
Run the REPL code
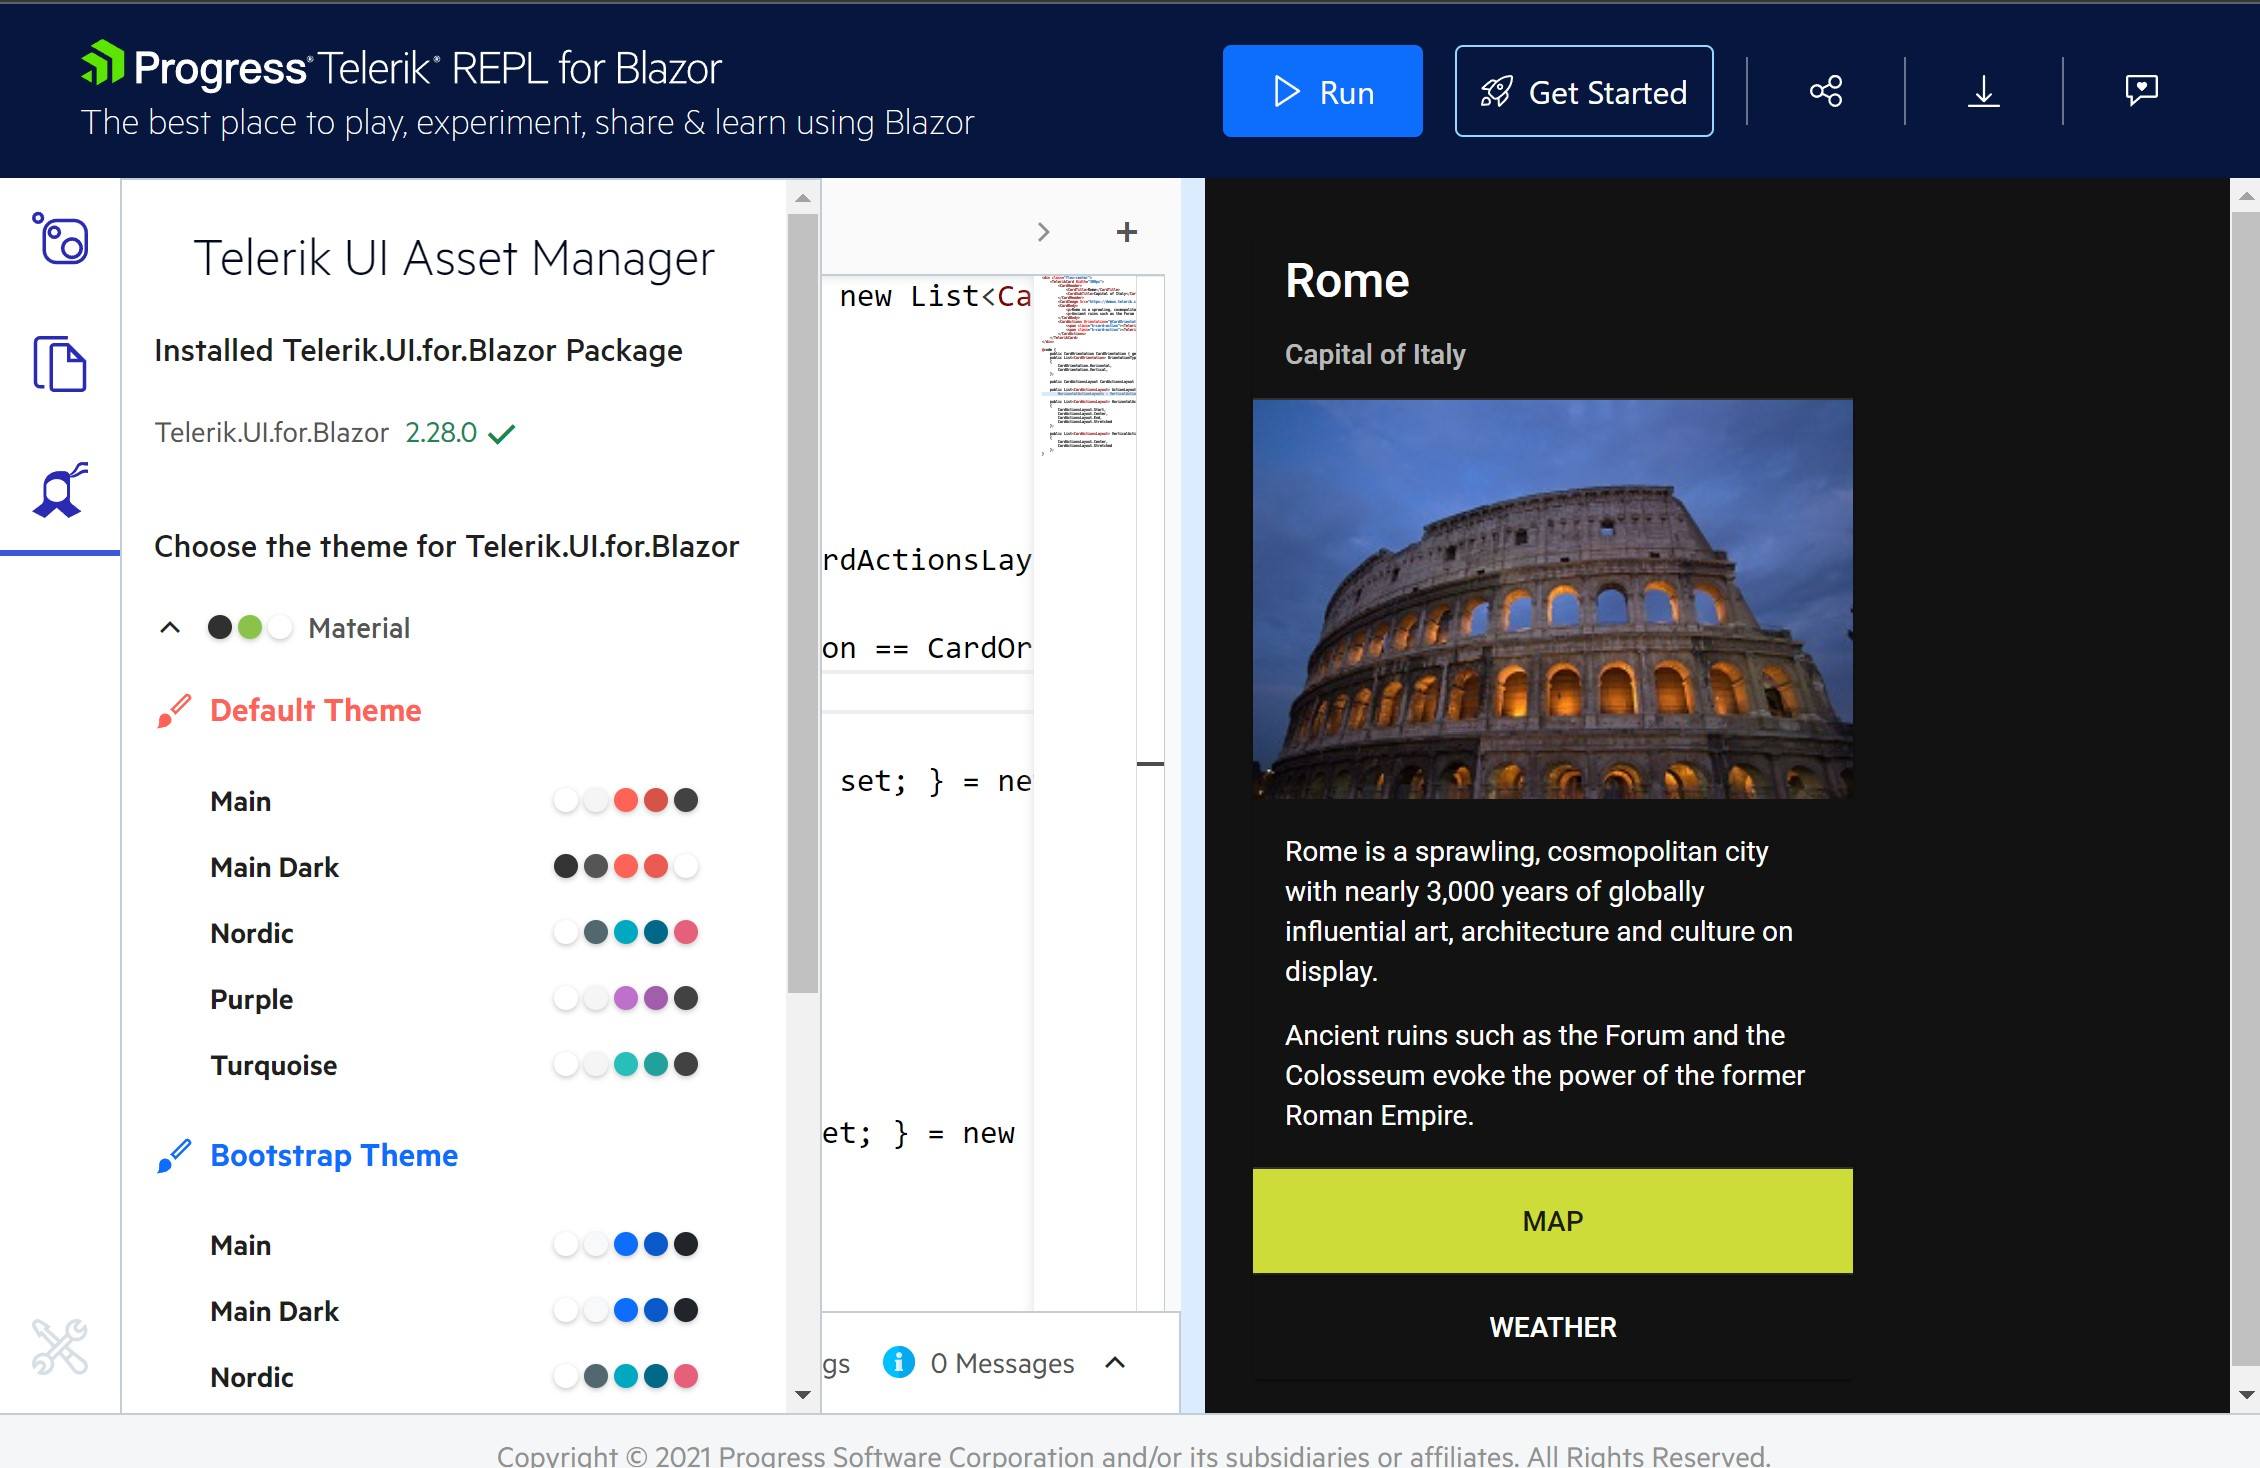pos(1322,91)
